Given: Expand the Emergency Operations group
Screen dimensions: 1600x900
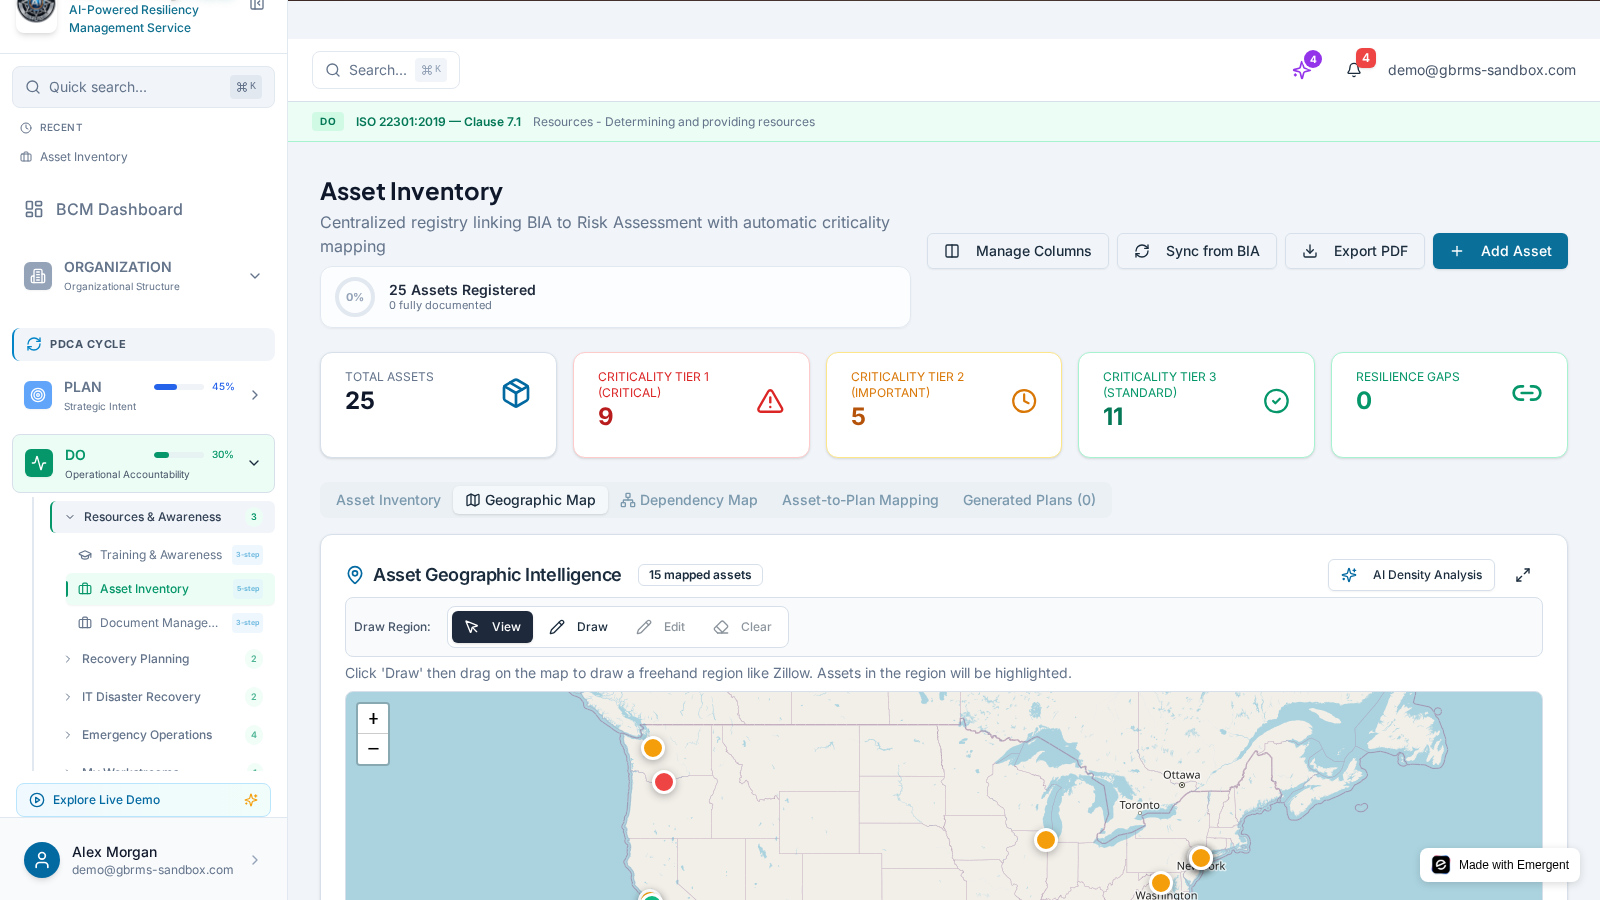Looking at the screenshot, I should pyautogui.click(x=68, y=735).
